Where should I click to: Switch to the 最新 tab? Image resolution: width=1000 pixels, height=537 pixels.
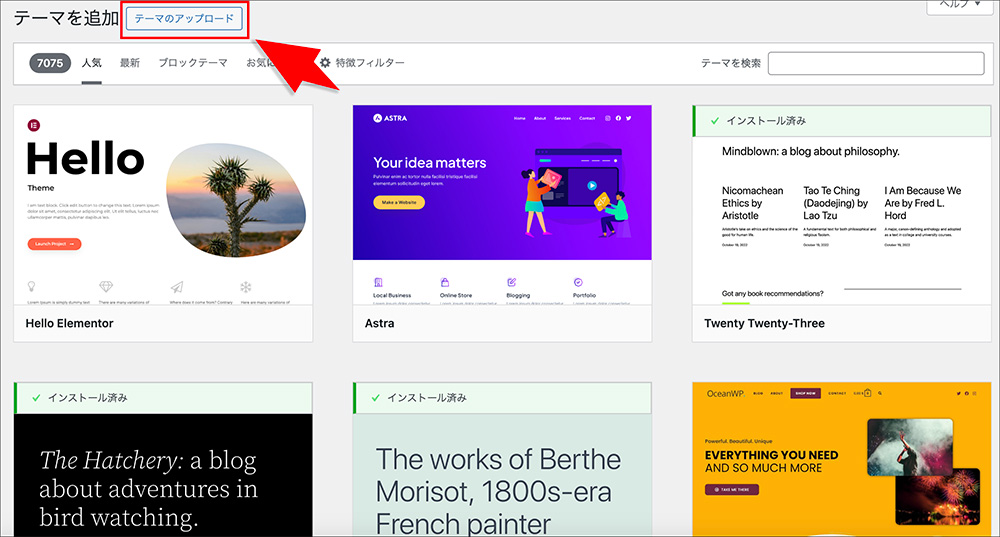pos(130,63)
